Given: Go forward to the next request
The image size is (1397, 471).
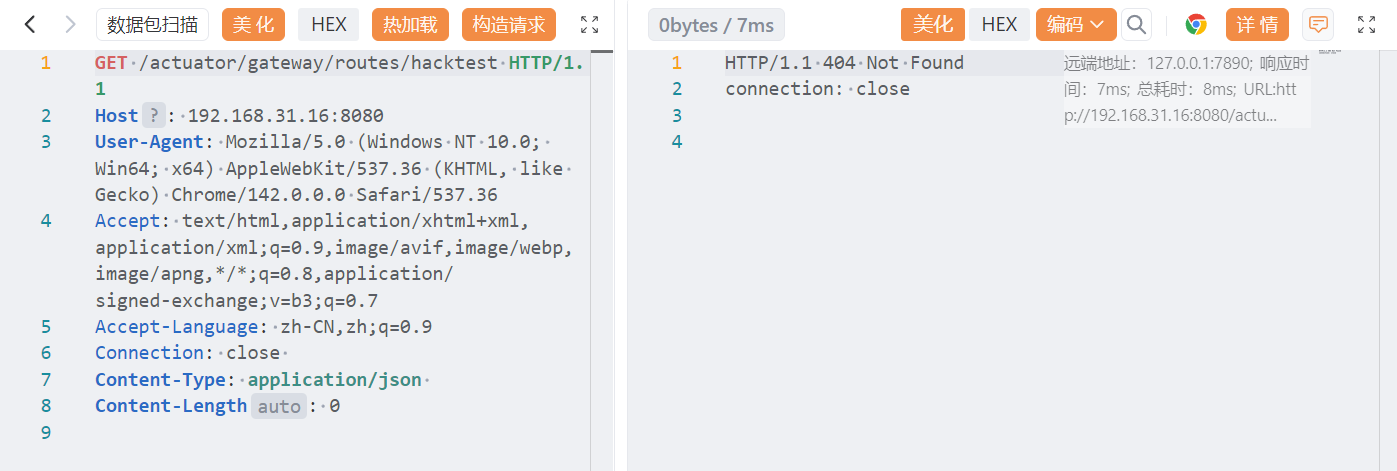Looking at the screenshot, I should coord(69,25).
